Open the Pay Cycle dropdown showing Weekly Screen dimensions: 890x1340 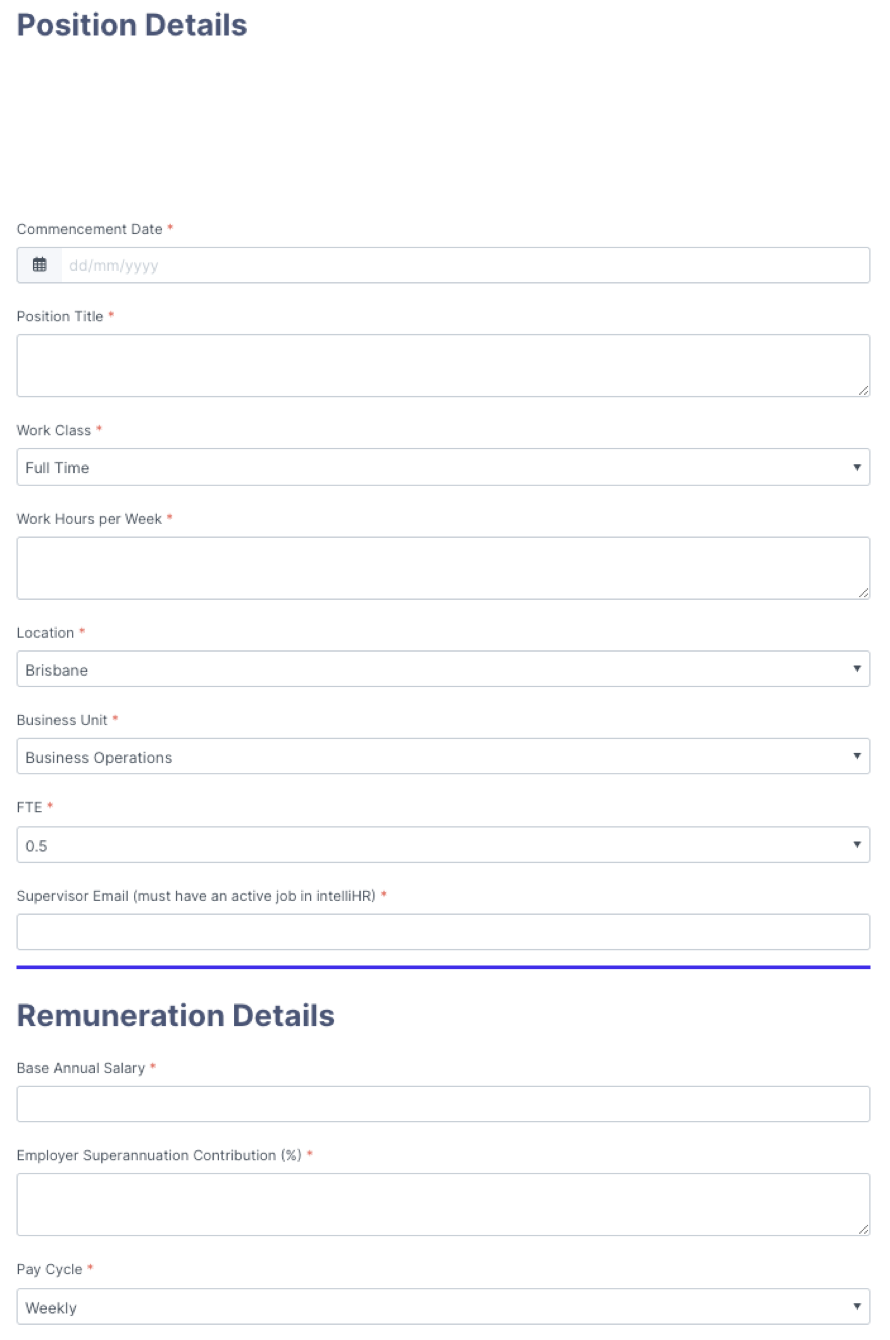[443, 1307]
